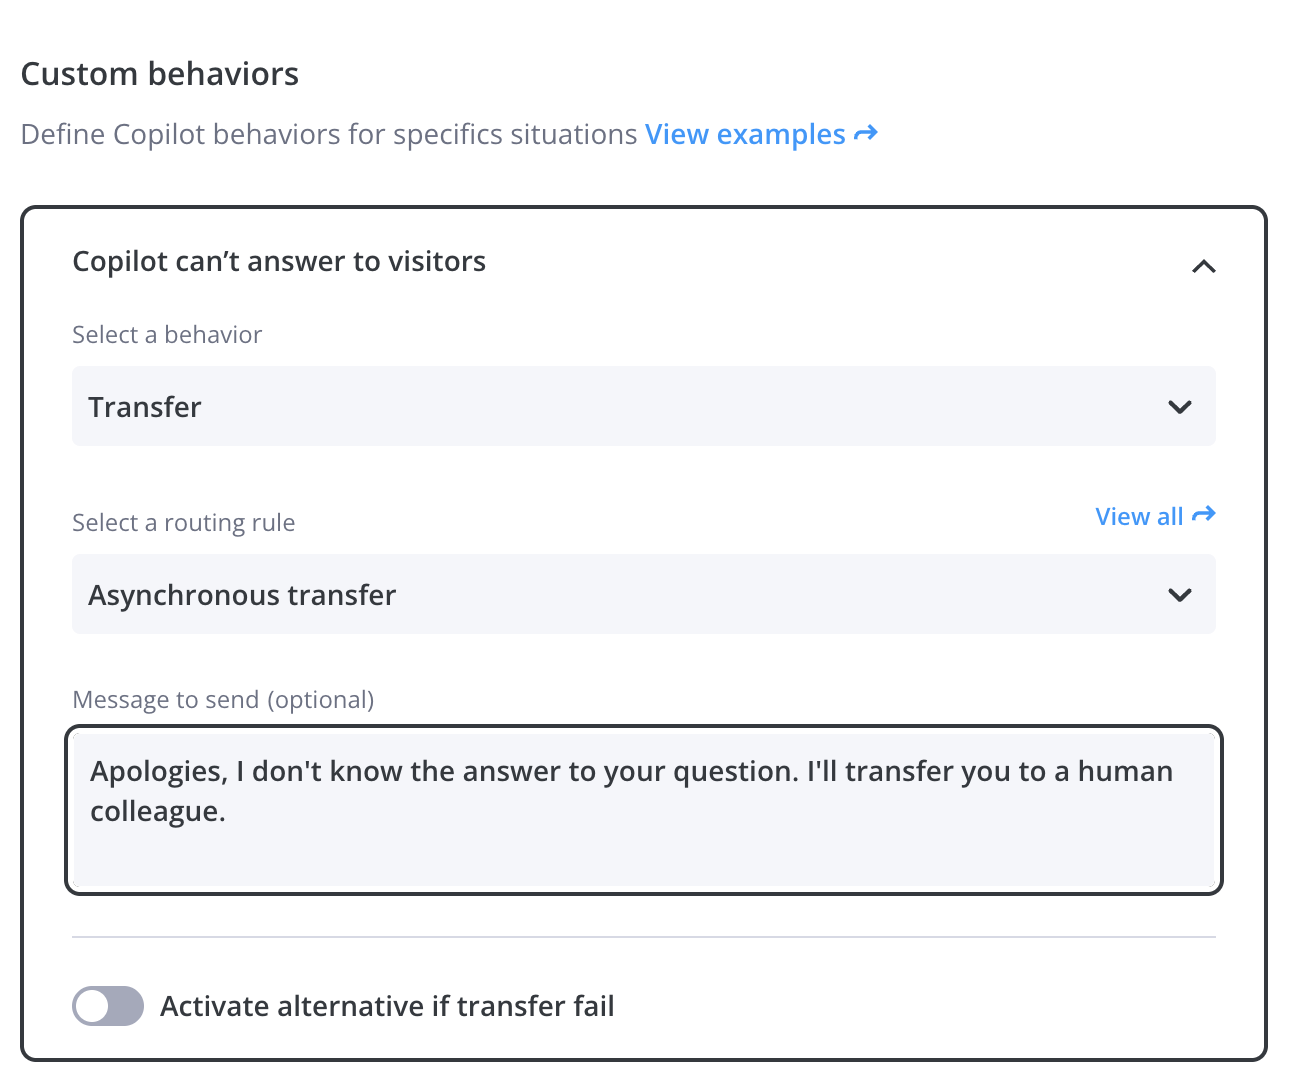Enable Activate alternative if transfer fail toggle

coord(108,1006)
